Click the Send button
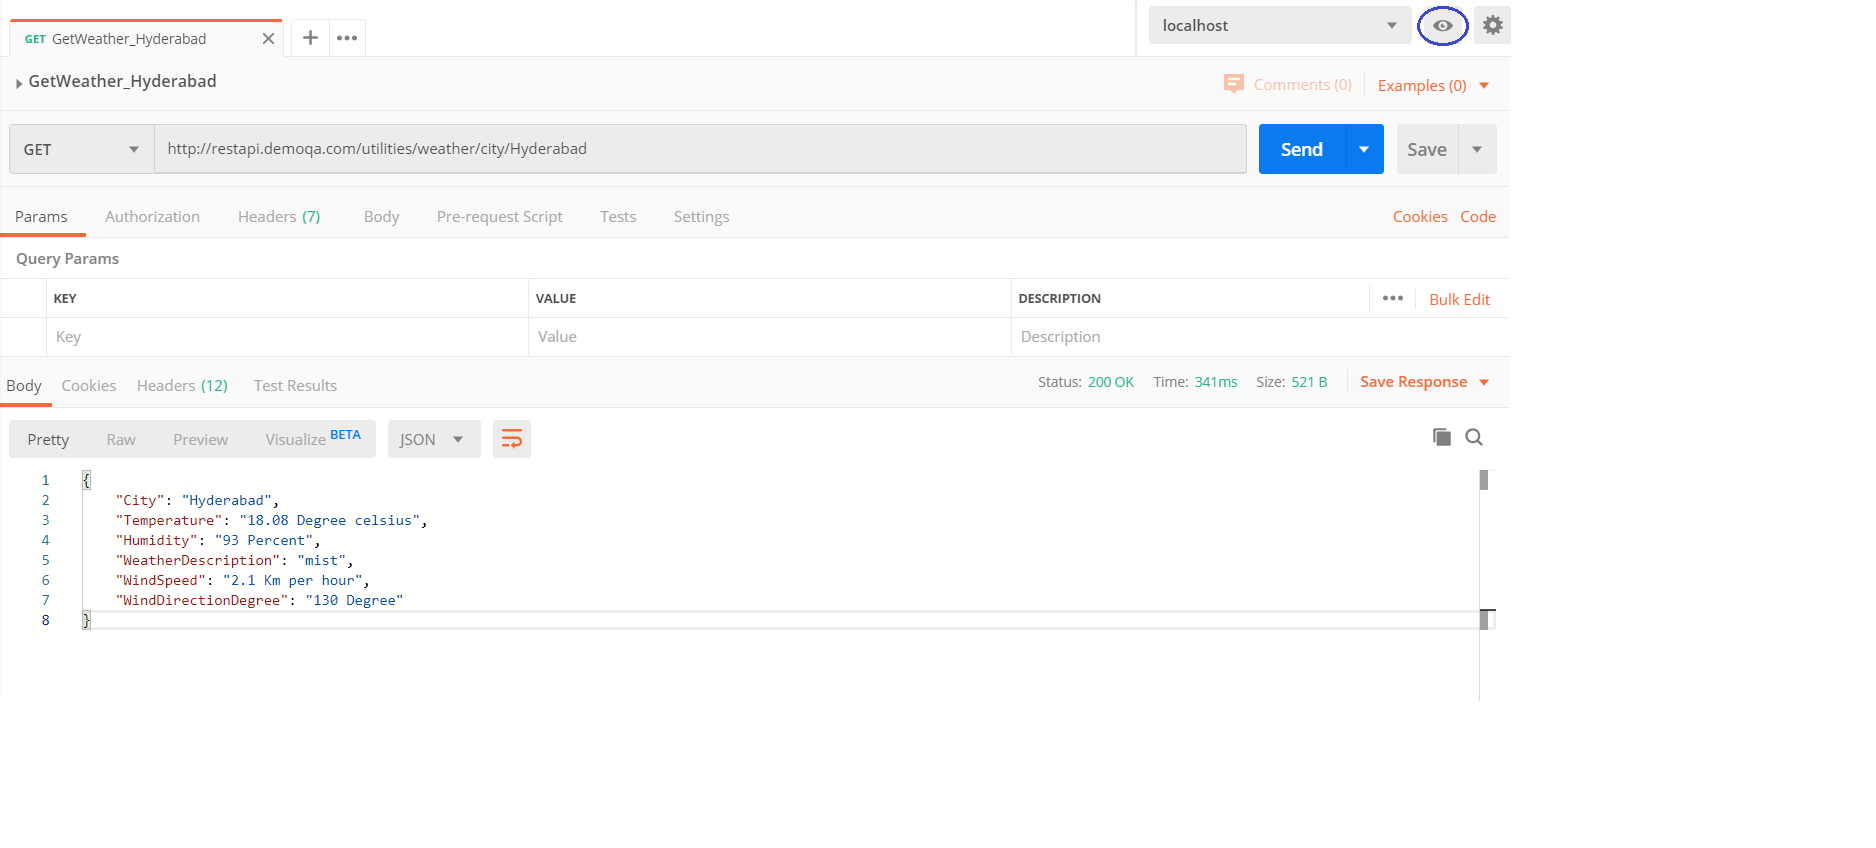 tap(1301, 149)
